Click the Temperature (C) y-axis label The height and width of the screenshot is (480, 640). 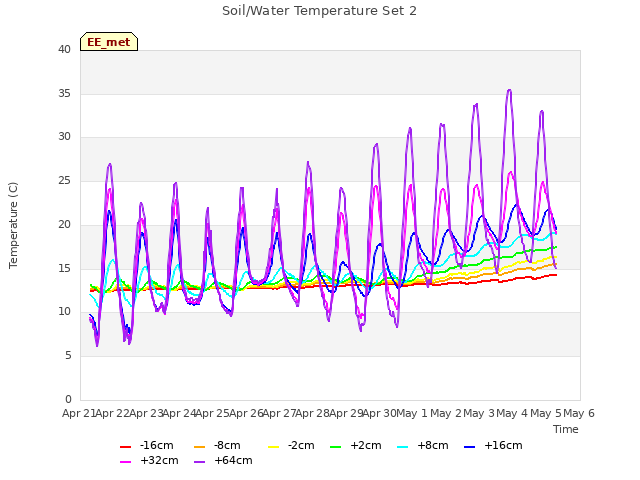[x=13, y=225]
